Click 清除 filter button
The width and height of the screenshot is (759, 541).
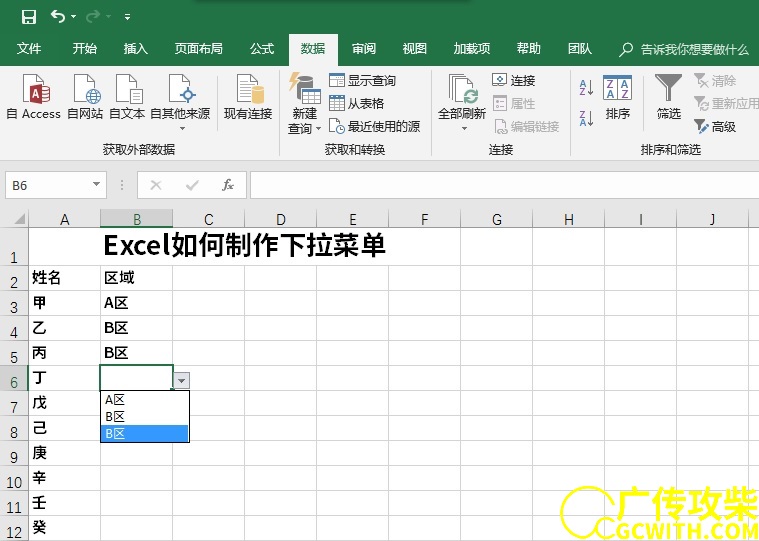[715, 80]
